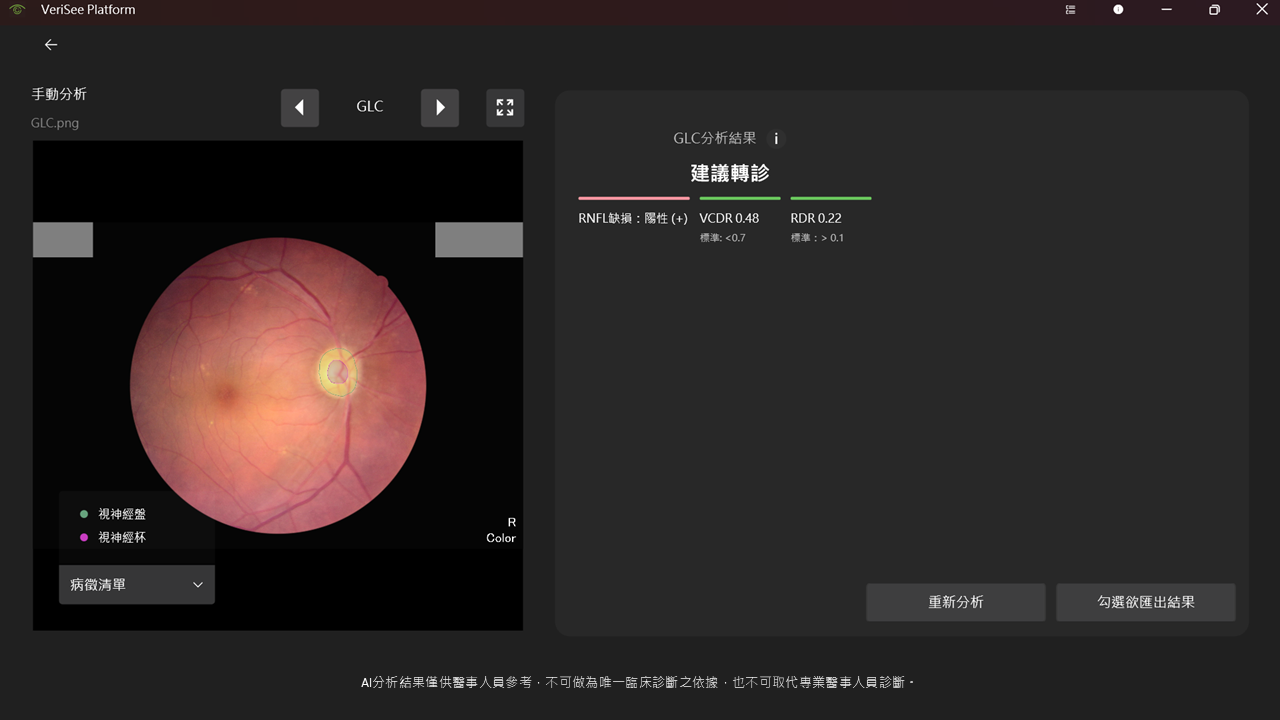Toggle the 視神經杯 legend overlay
Image resolution: width=1280 pixels, height=720 pixels.
point(121,538)
